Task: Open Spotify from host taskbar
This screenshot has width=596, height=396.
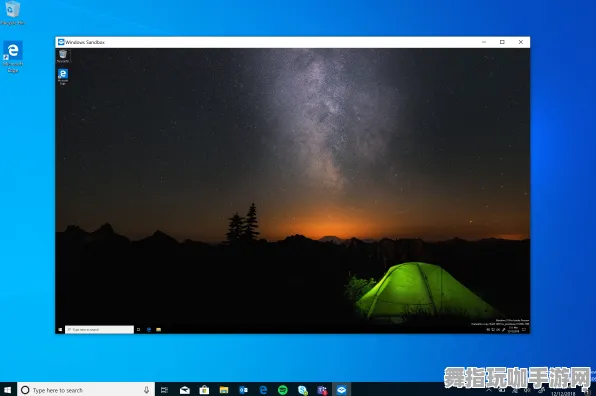Action: point(283,390)
